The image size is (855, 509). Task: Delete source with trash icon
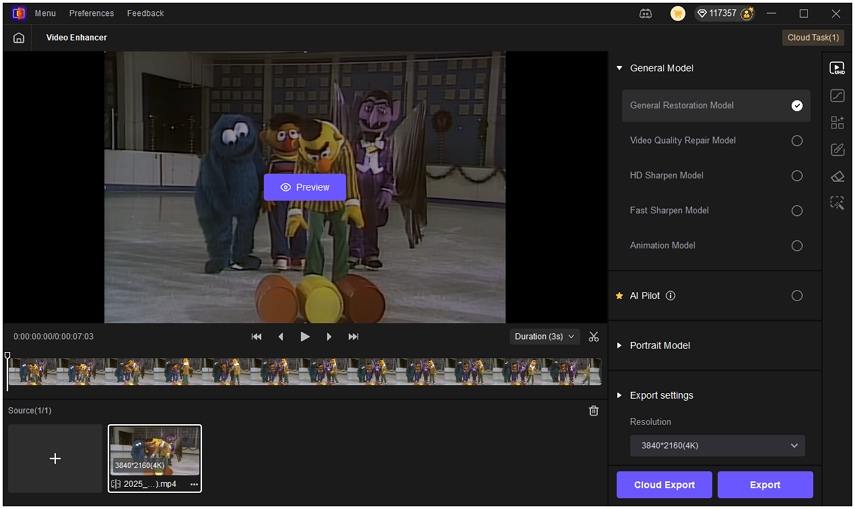pos(594,410)
